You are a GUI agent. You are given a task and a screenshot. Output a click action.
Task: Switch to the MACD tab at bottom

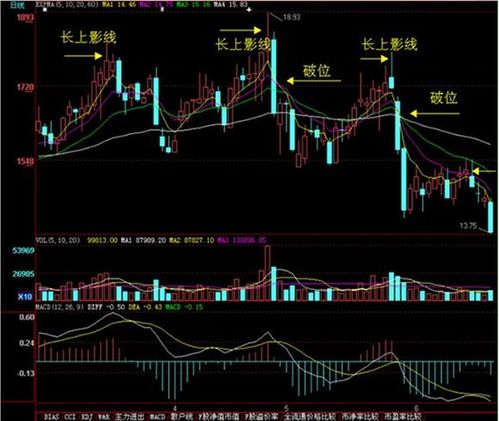click(x=157, y=417)
